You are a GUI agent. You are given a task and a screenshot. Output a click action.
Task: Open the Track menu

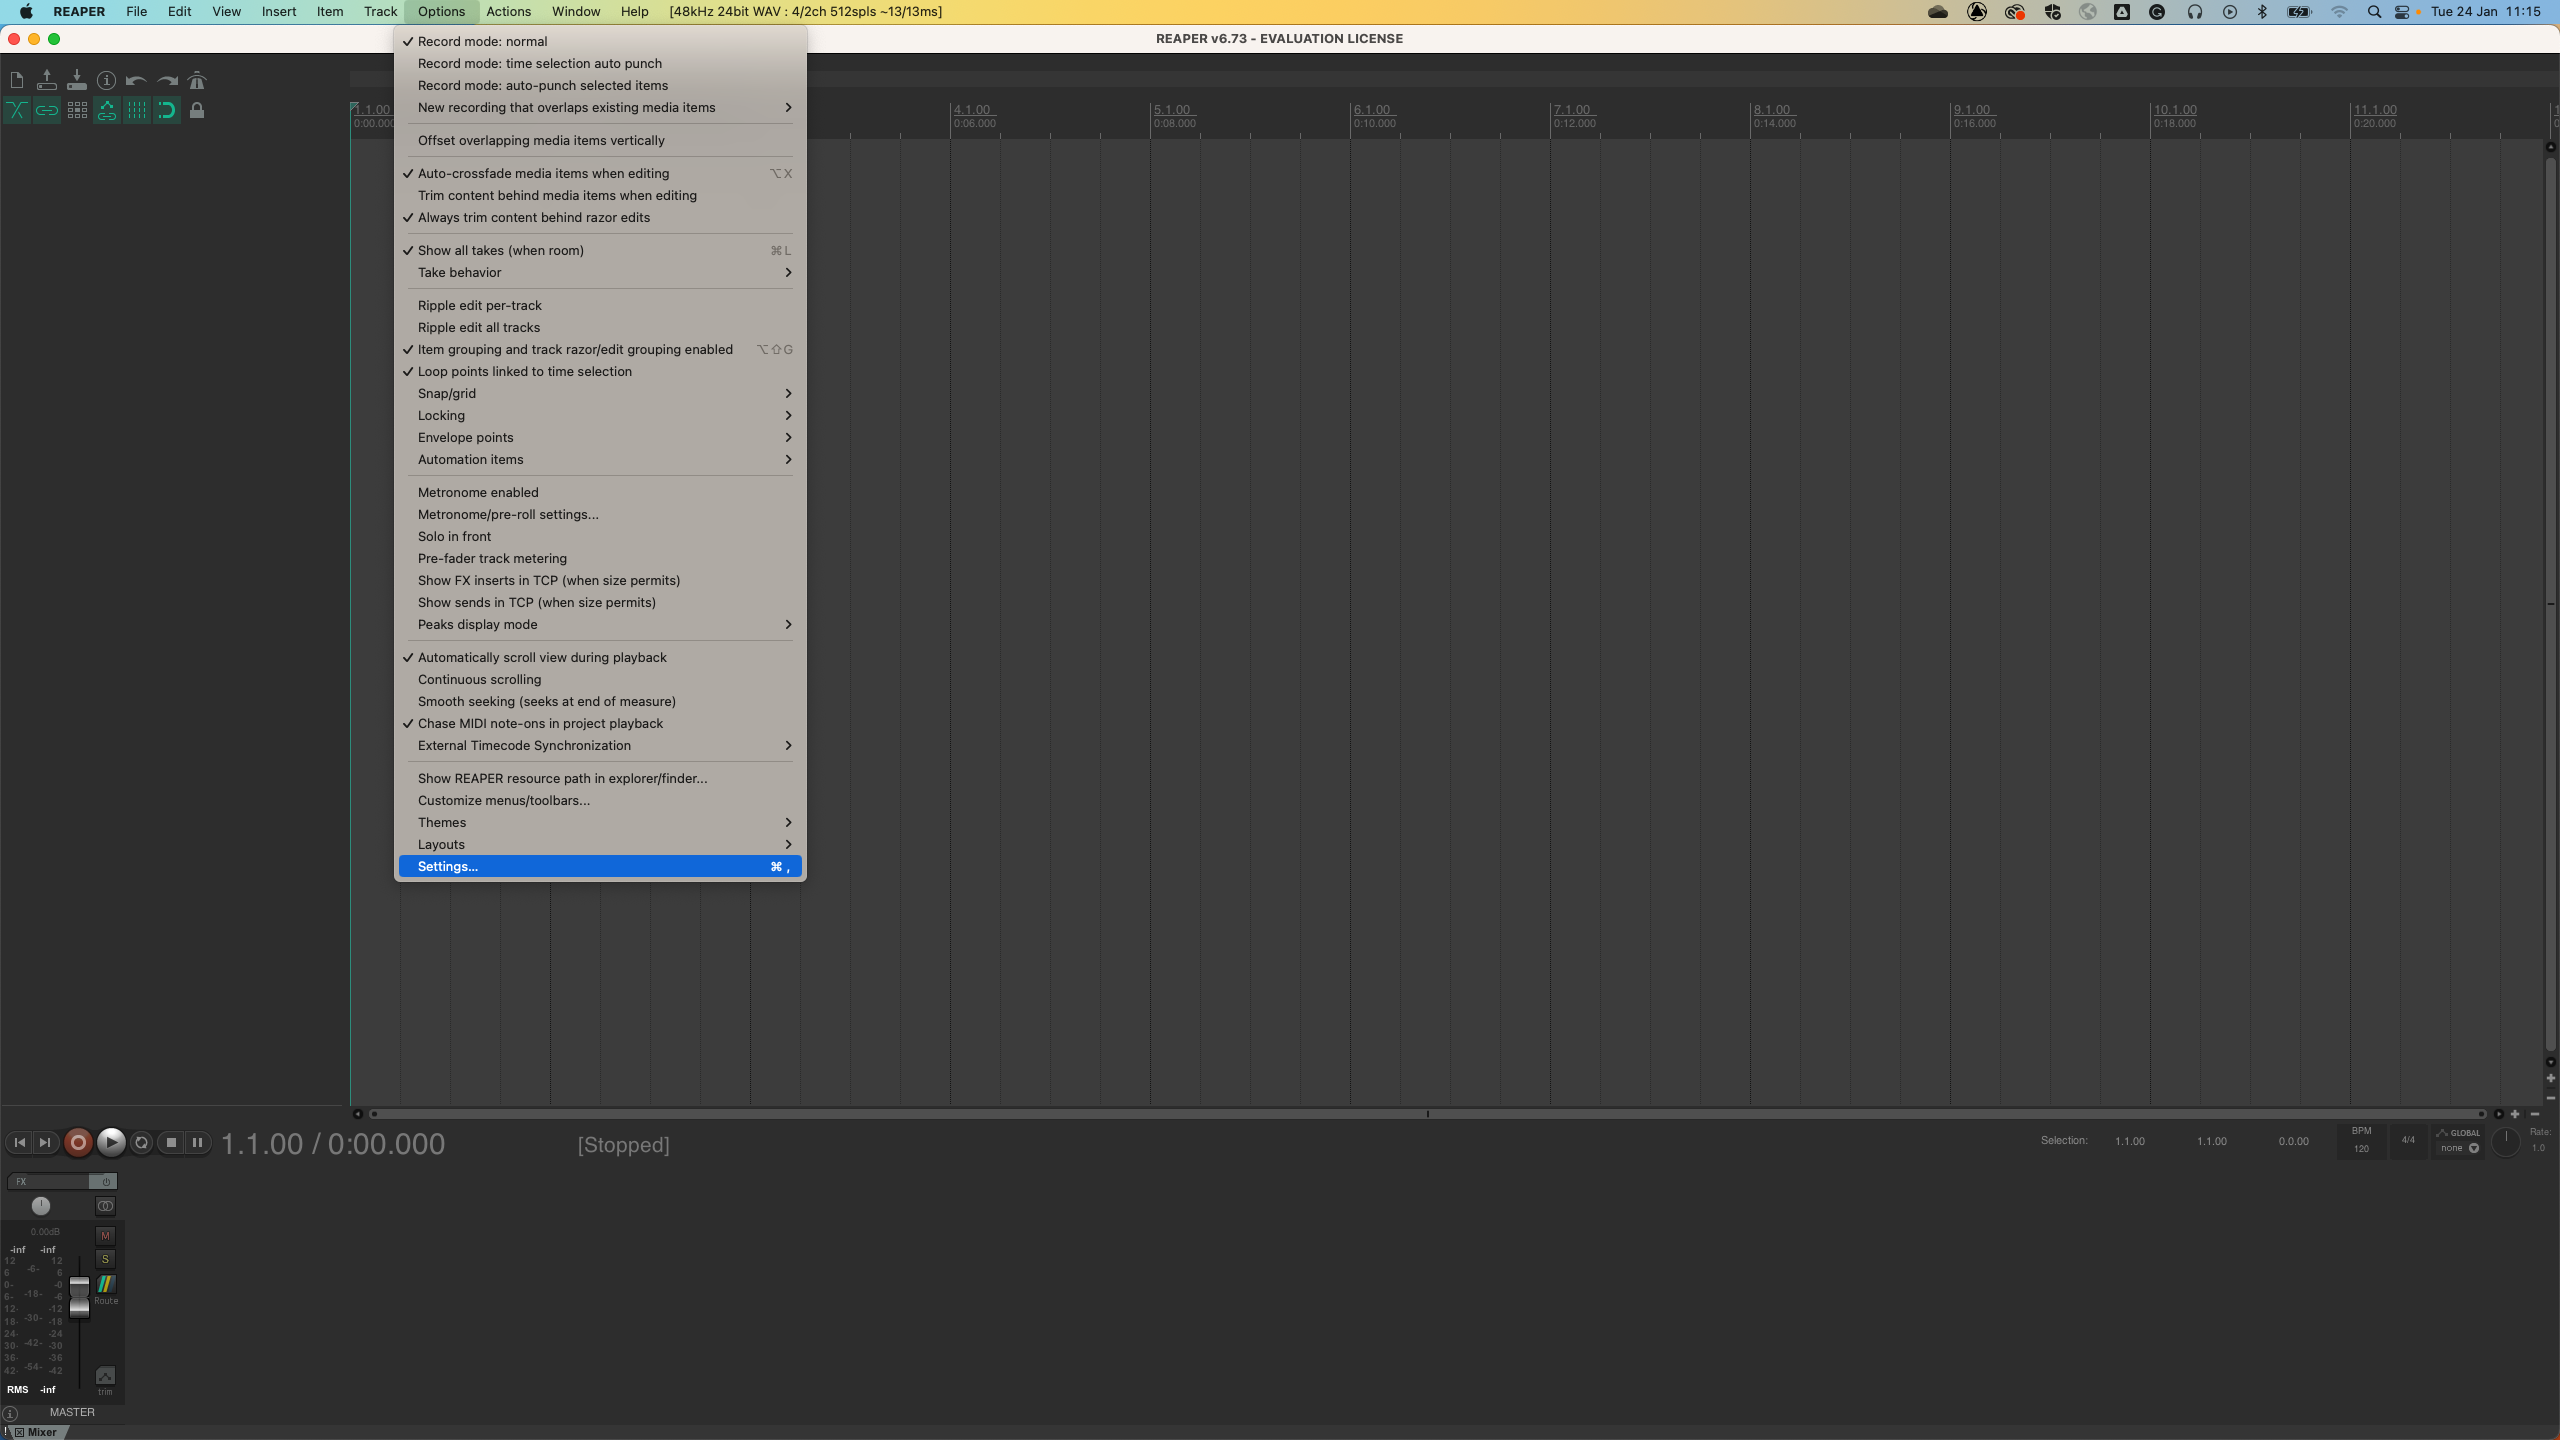[x=379, y=11]
